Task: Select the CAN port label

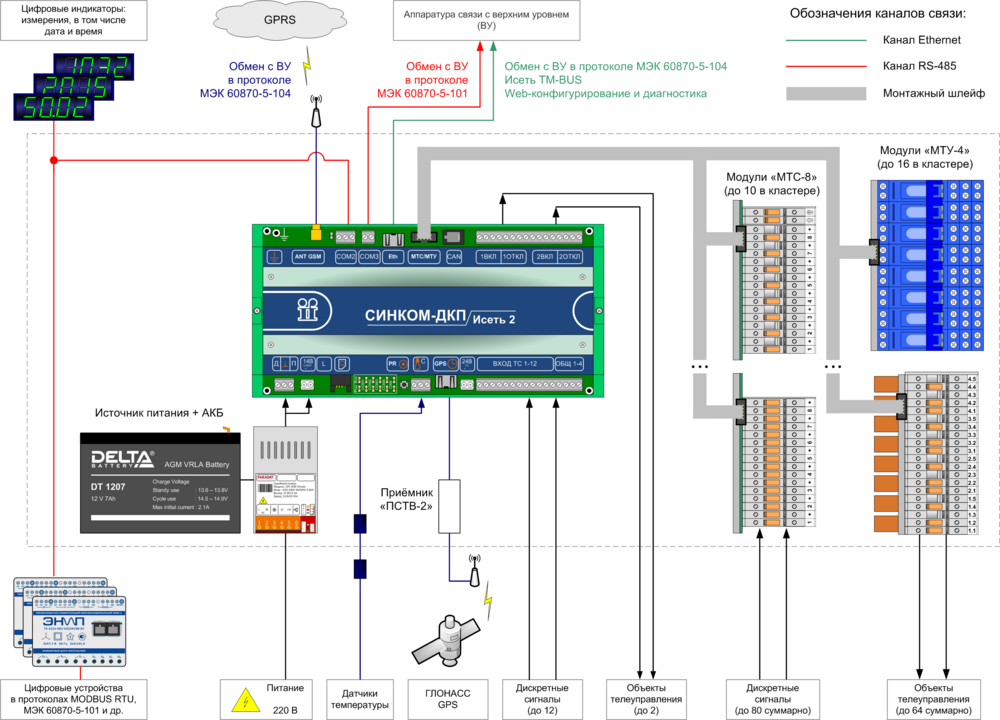Action: [453, 257]
